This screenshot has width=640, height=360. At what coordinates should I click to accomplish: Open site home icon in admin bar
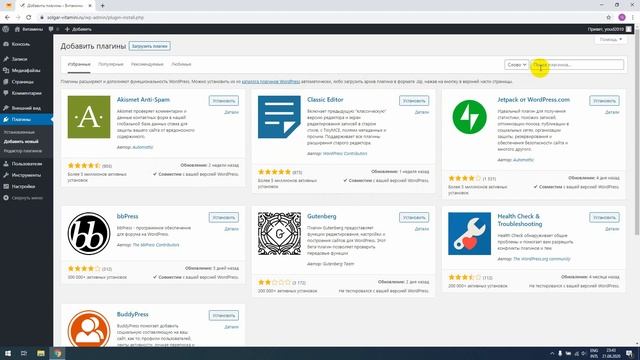click(x=17, y=29)
